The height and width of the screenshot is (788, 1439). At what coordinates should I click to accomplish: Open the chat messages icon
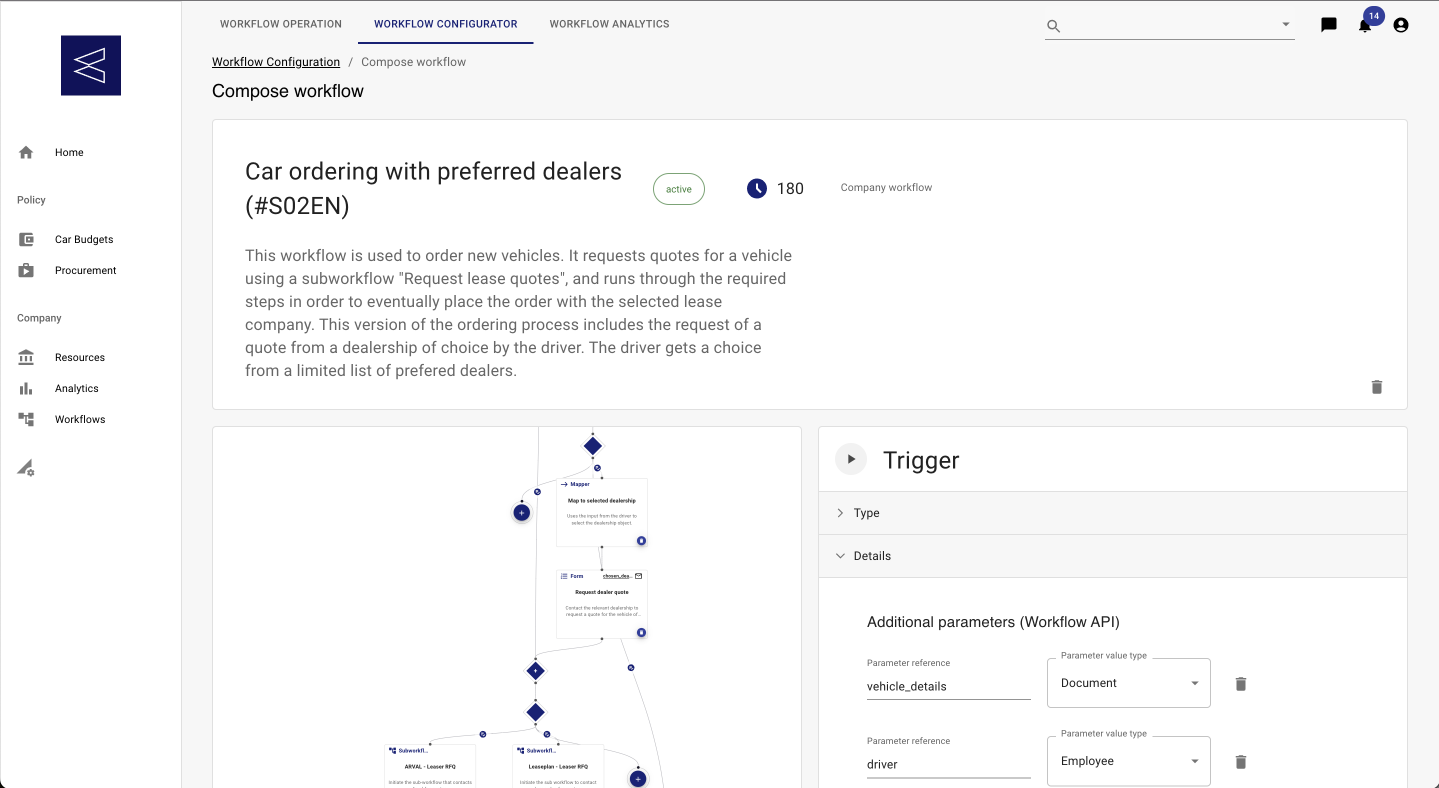coord(1329,25)
